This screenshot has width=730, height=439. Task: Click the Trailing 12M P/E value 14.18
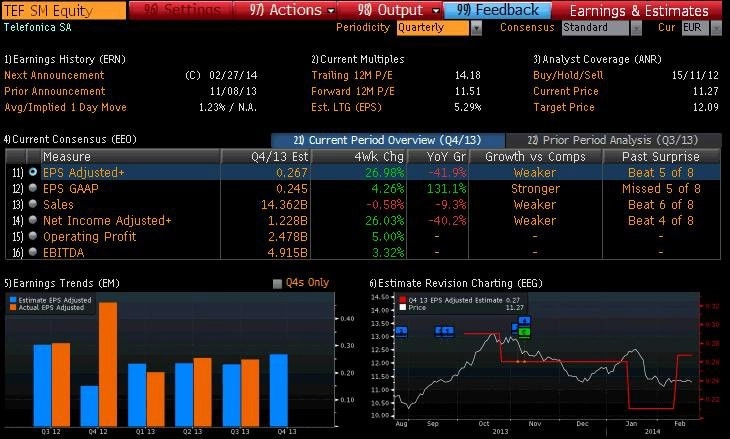(x=467, y=75)
